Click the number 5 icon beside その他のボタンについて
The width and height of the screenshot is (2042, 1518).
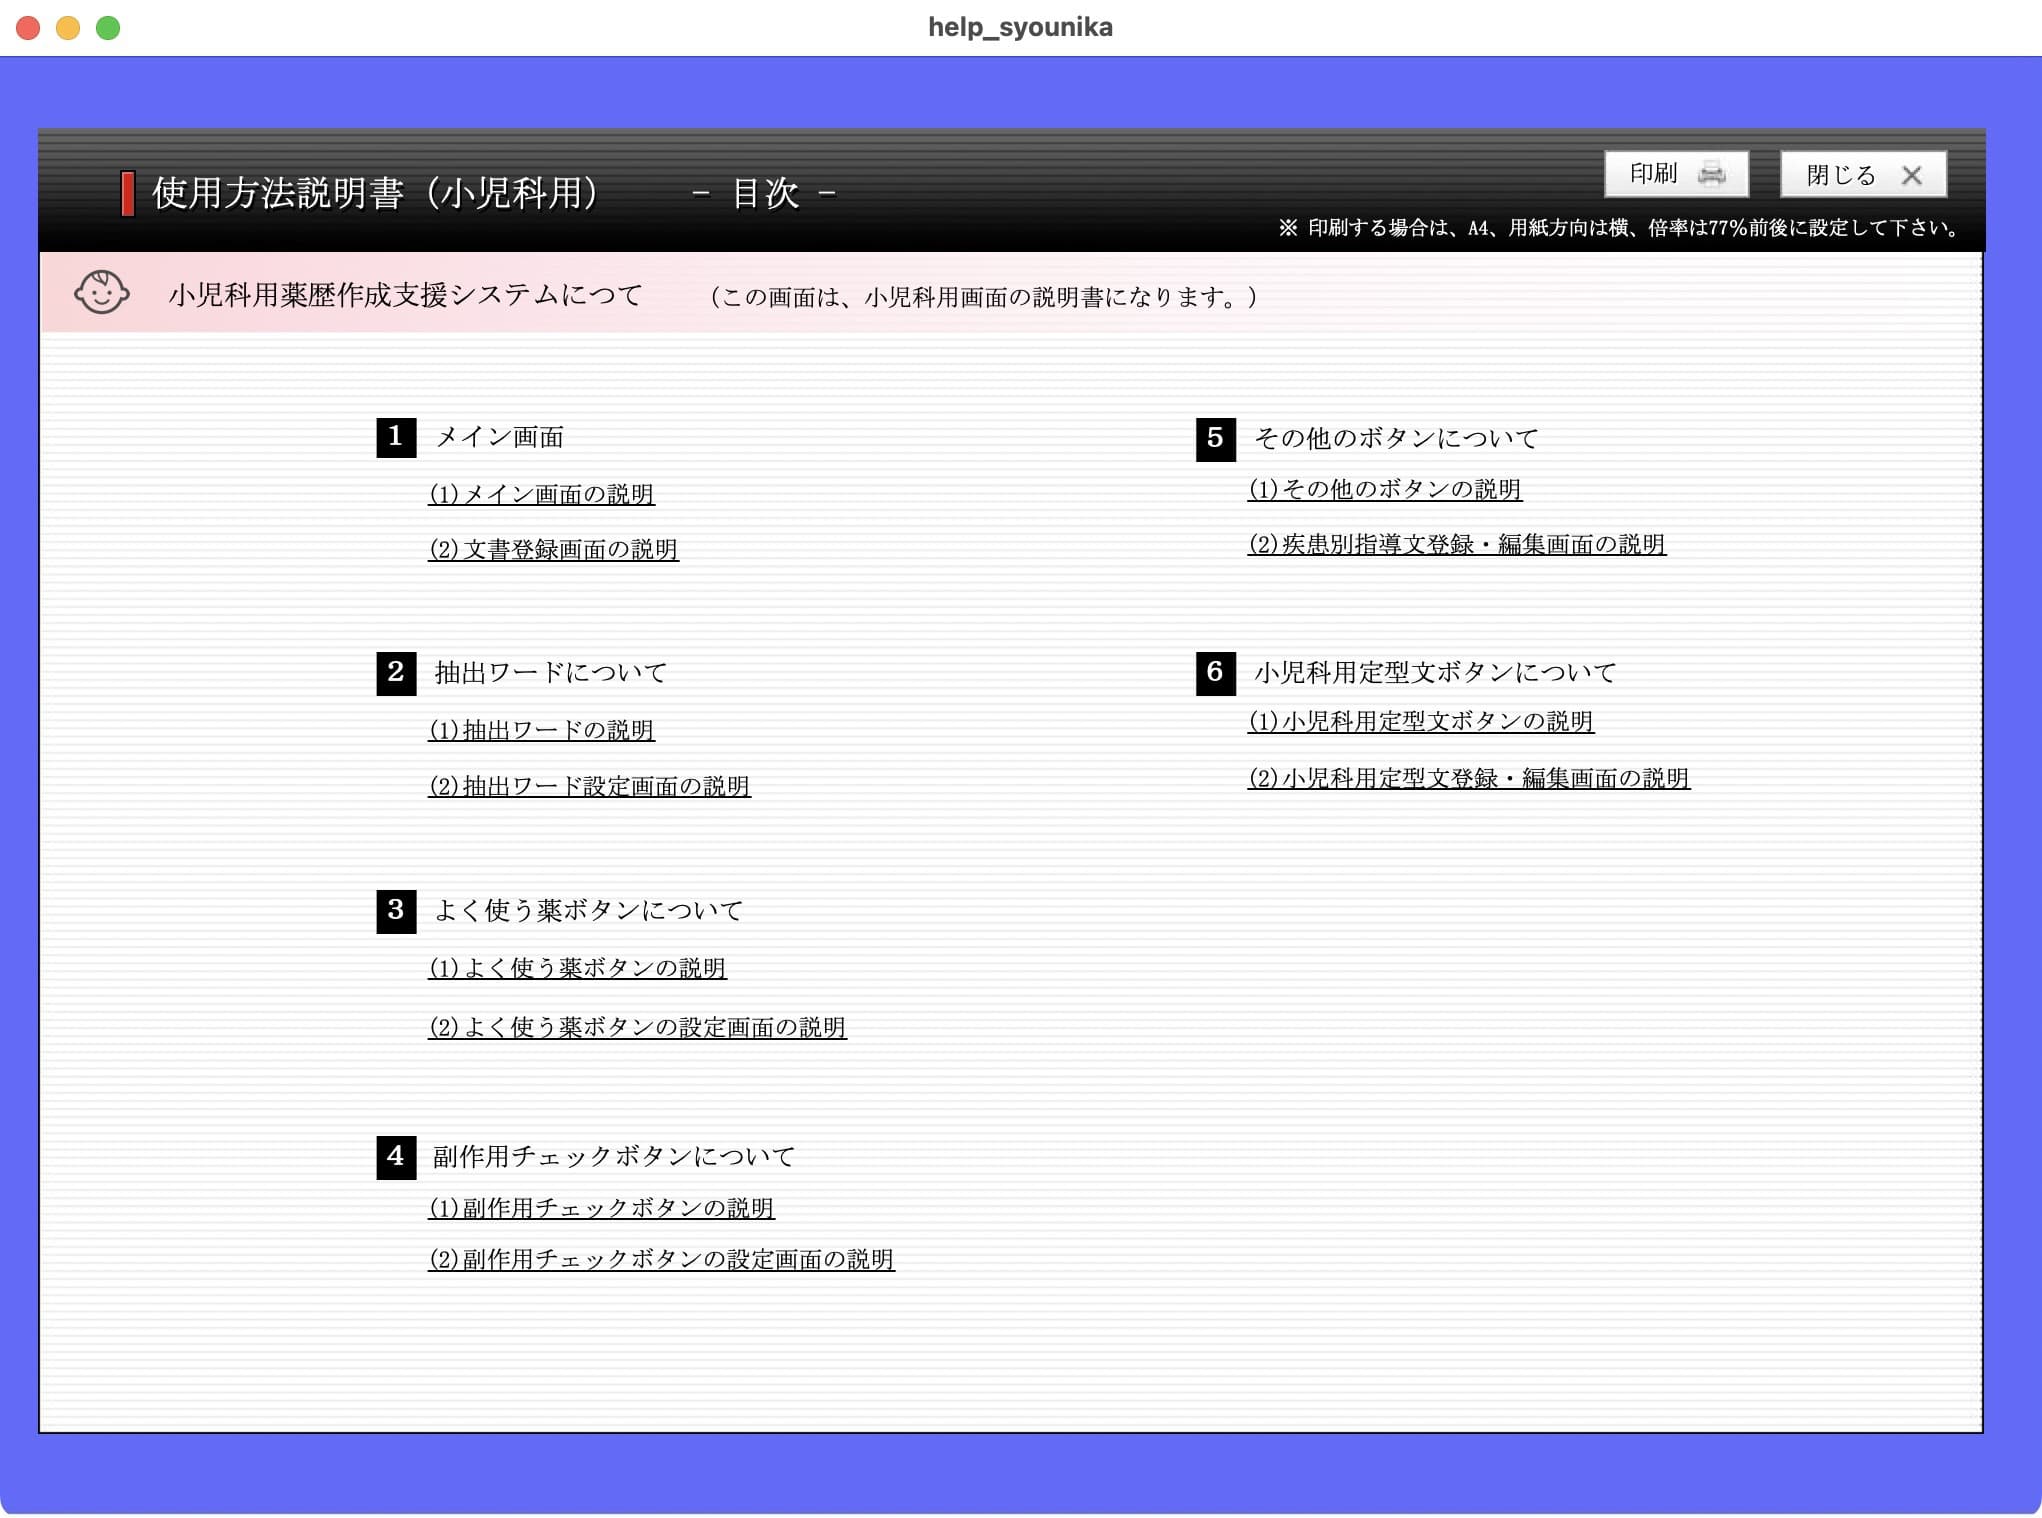coord(1215,437)
